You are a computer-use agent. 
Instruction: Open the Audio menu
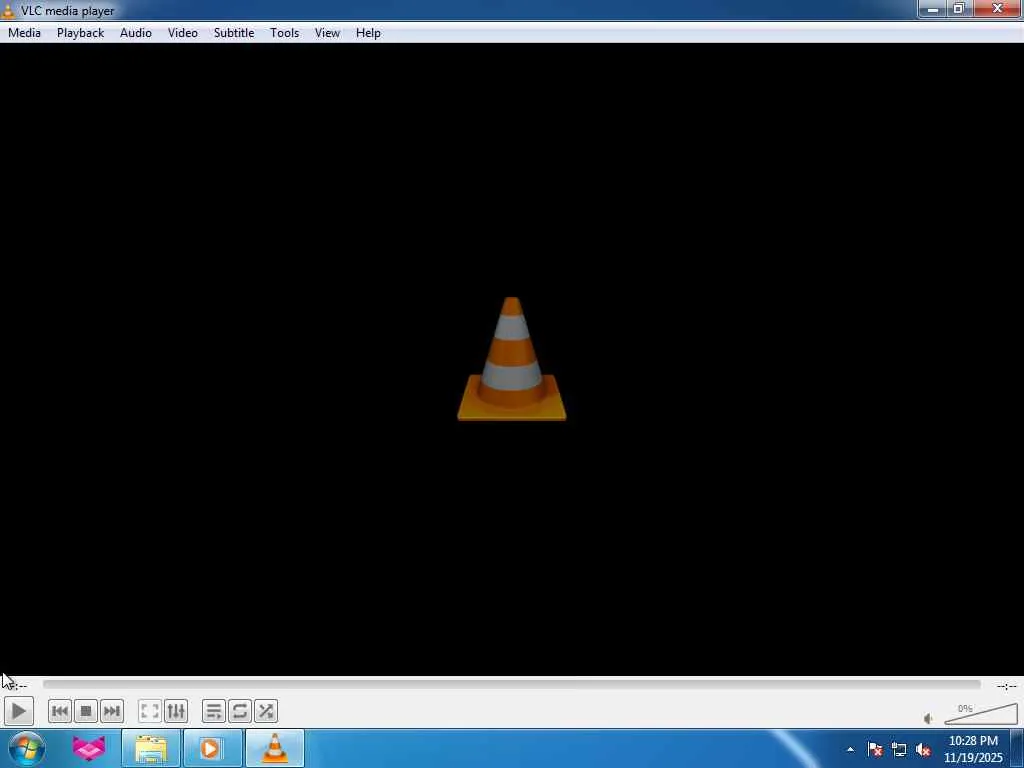click(136, 33)
